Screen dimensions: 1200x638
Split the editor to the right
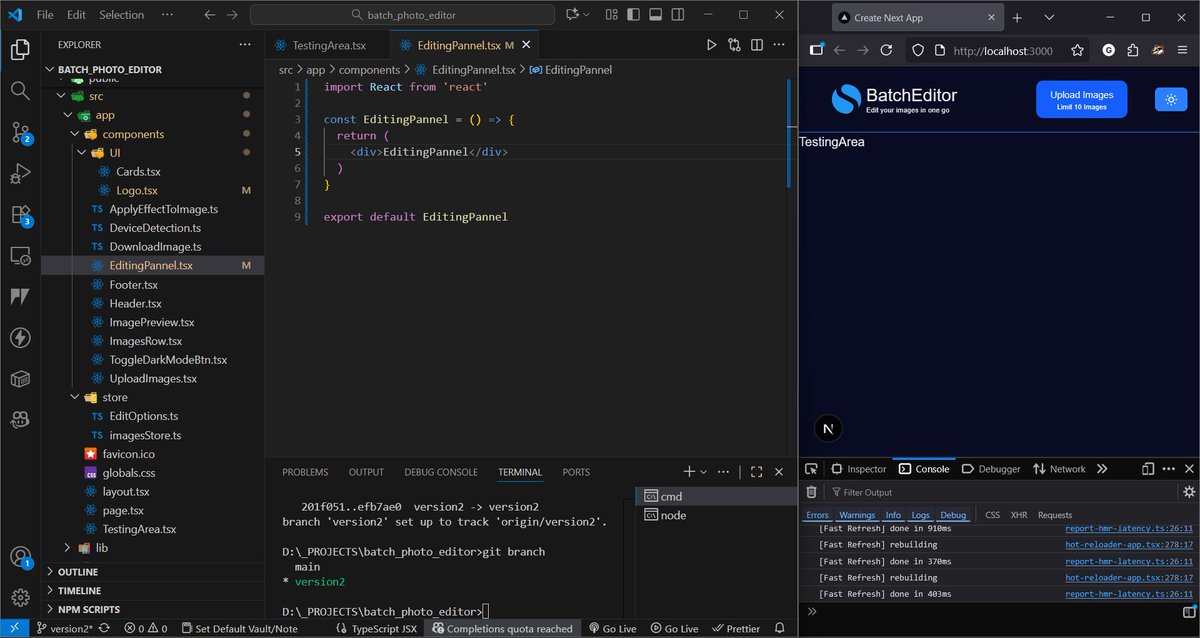coord(757,45)
